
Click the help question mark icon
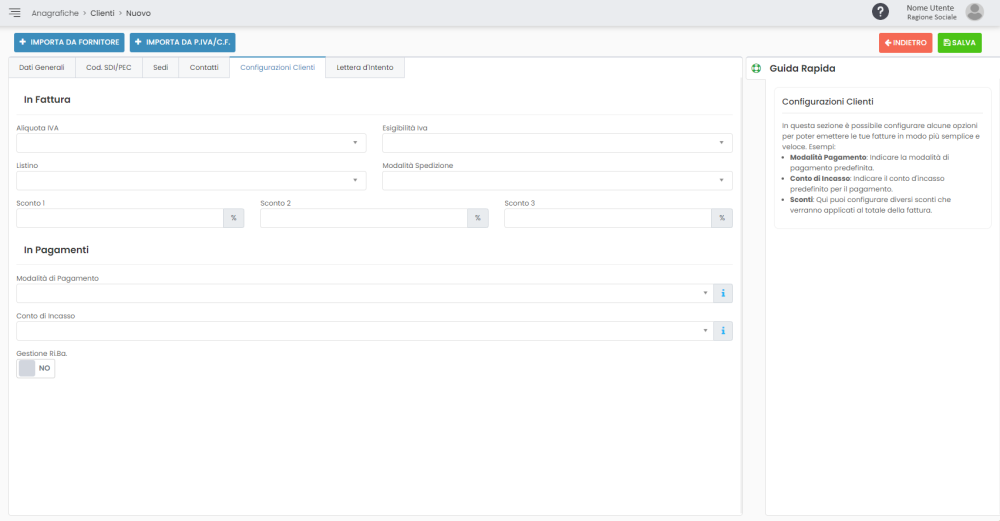(881, 12)
